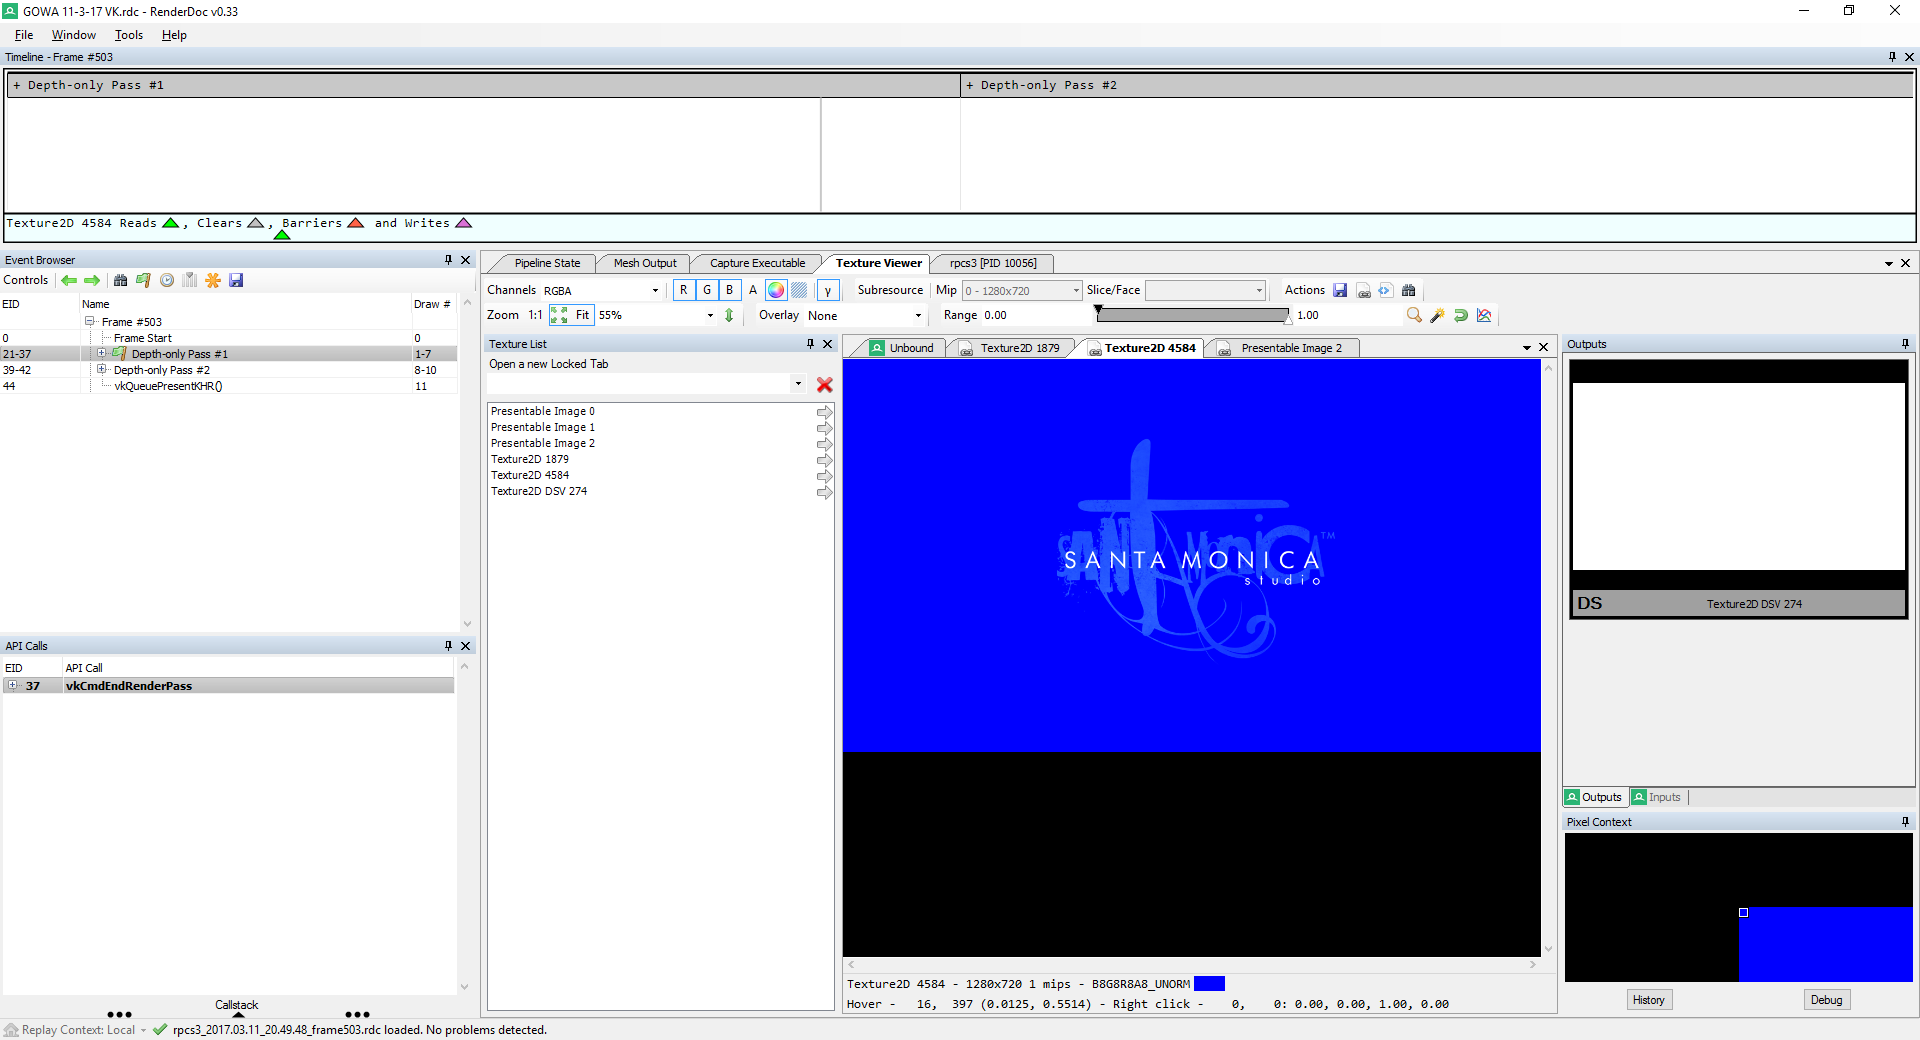Open the Tools menu
Viewport: 1920px width, 1040px height.
tap(128, 35)
